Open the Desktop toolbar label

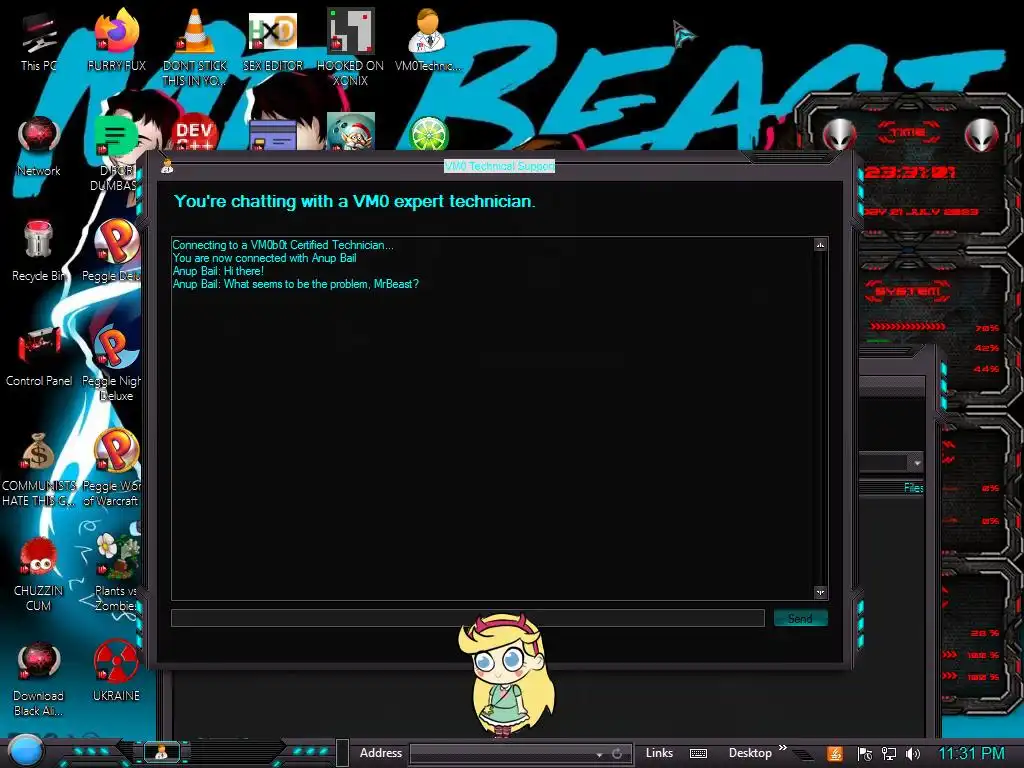click(x=750, y=753)
